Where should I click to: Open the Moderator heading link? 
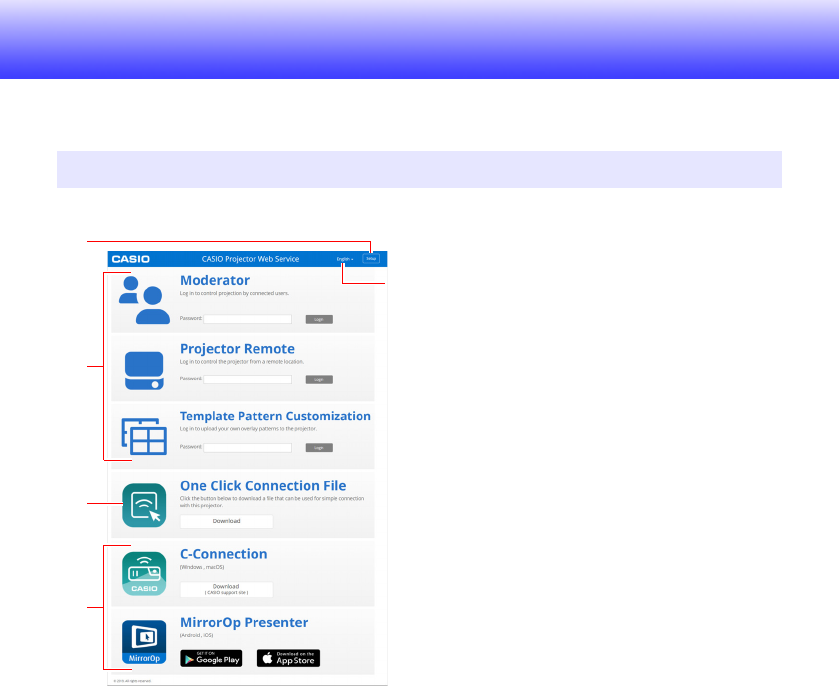(215, 280)
